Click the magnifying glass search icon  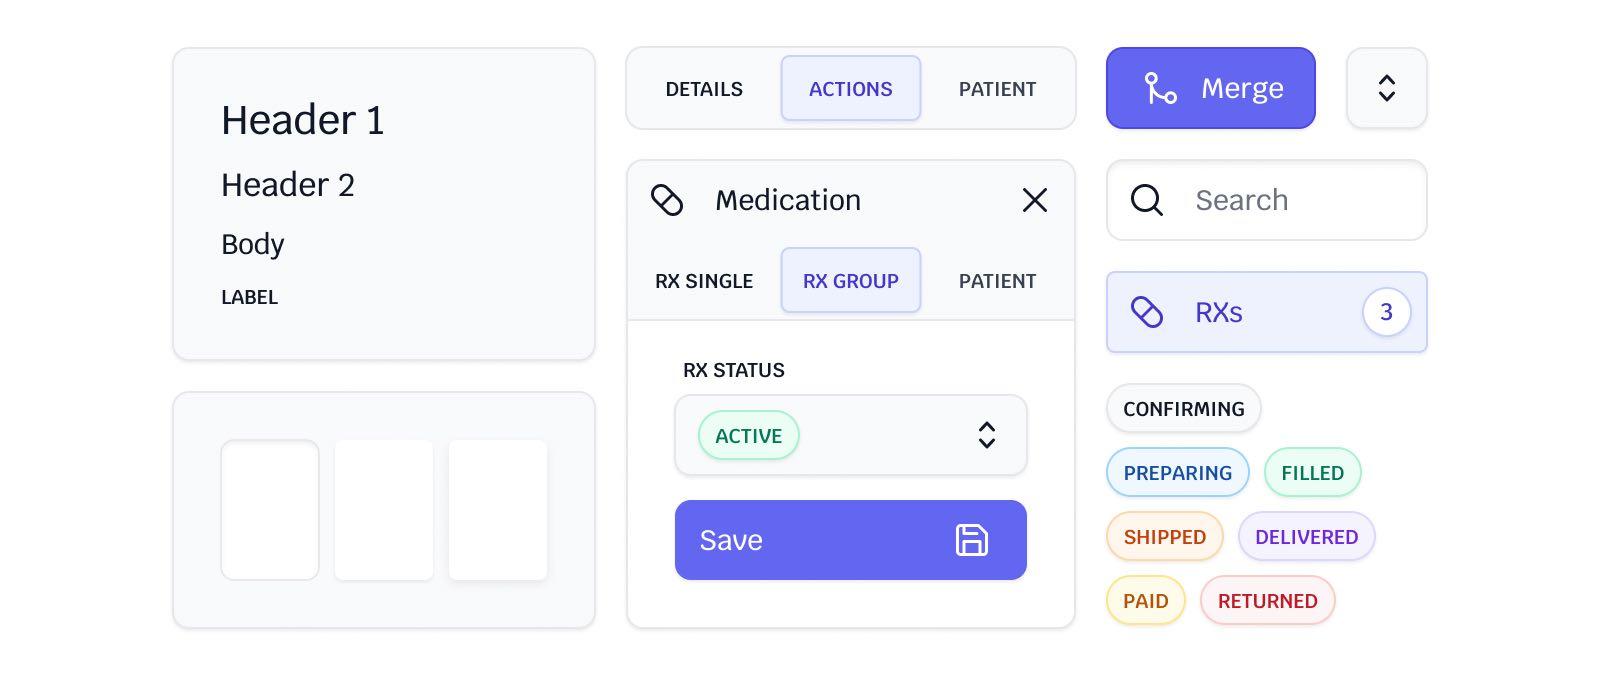click(1147, 200)
